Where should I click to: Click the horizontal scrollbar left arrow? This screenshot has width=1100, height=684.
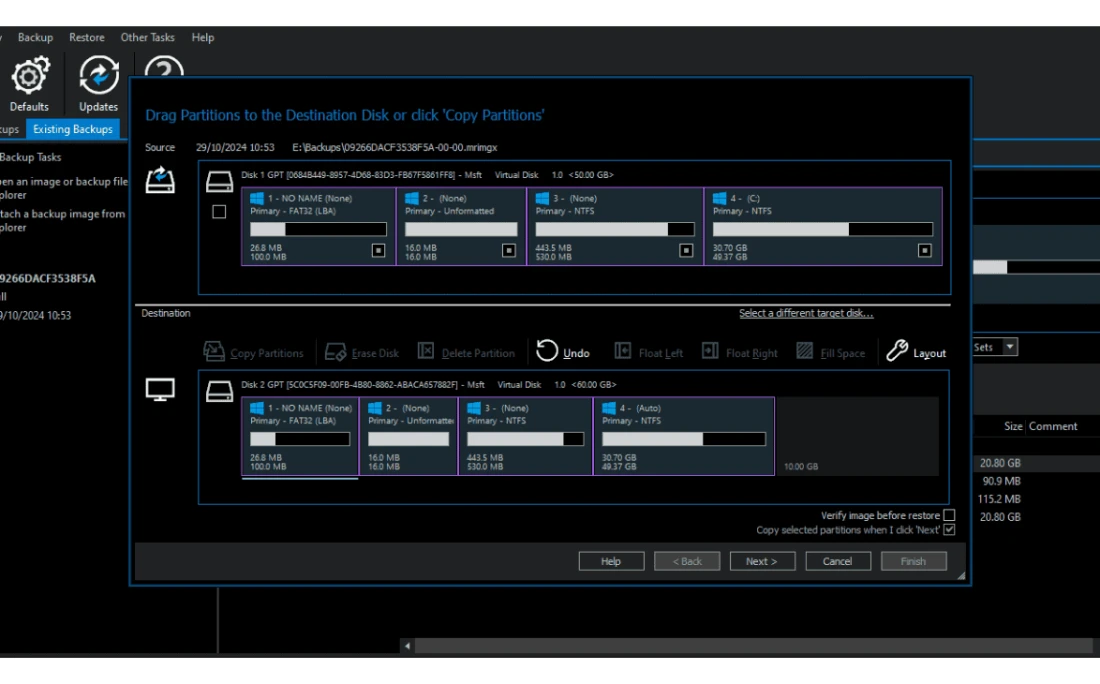(407, 646)
